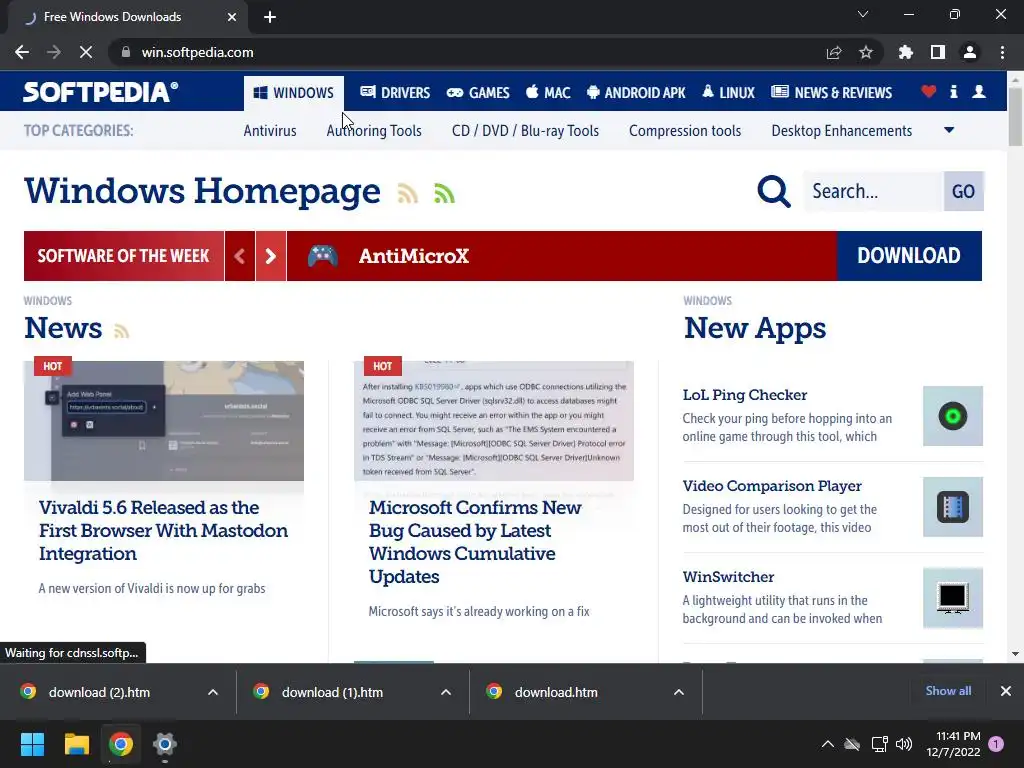
Task: Open the Softpedia user account icon
Action: click(979, 91)
